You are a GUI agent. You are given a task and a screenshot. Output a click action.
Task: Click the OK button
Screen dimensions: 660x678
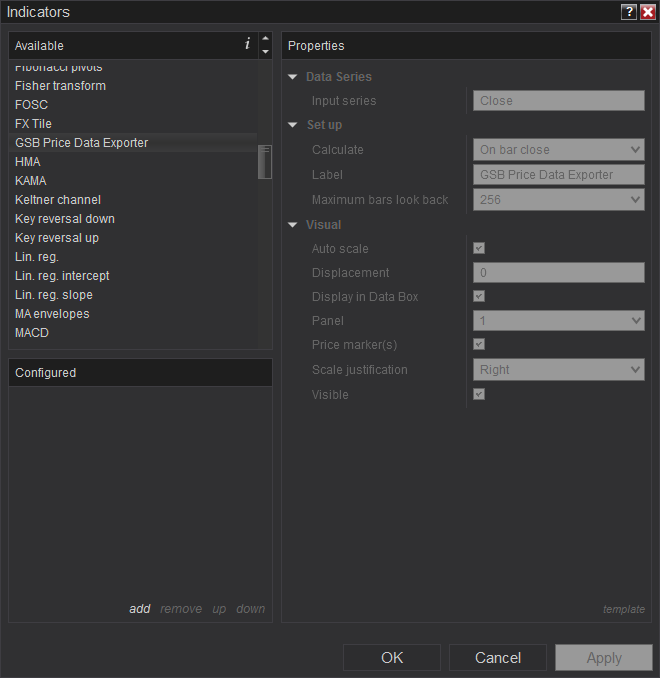(392, 658)
